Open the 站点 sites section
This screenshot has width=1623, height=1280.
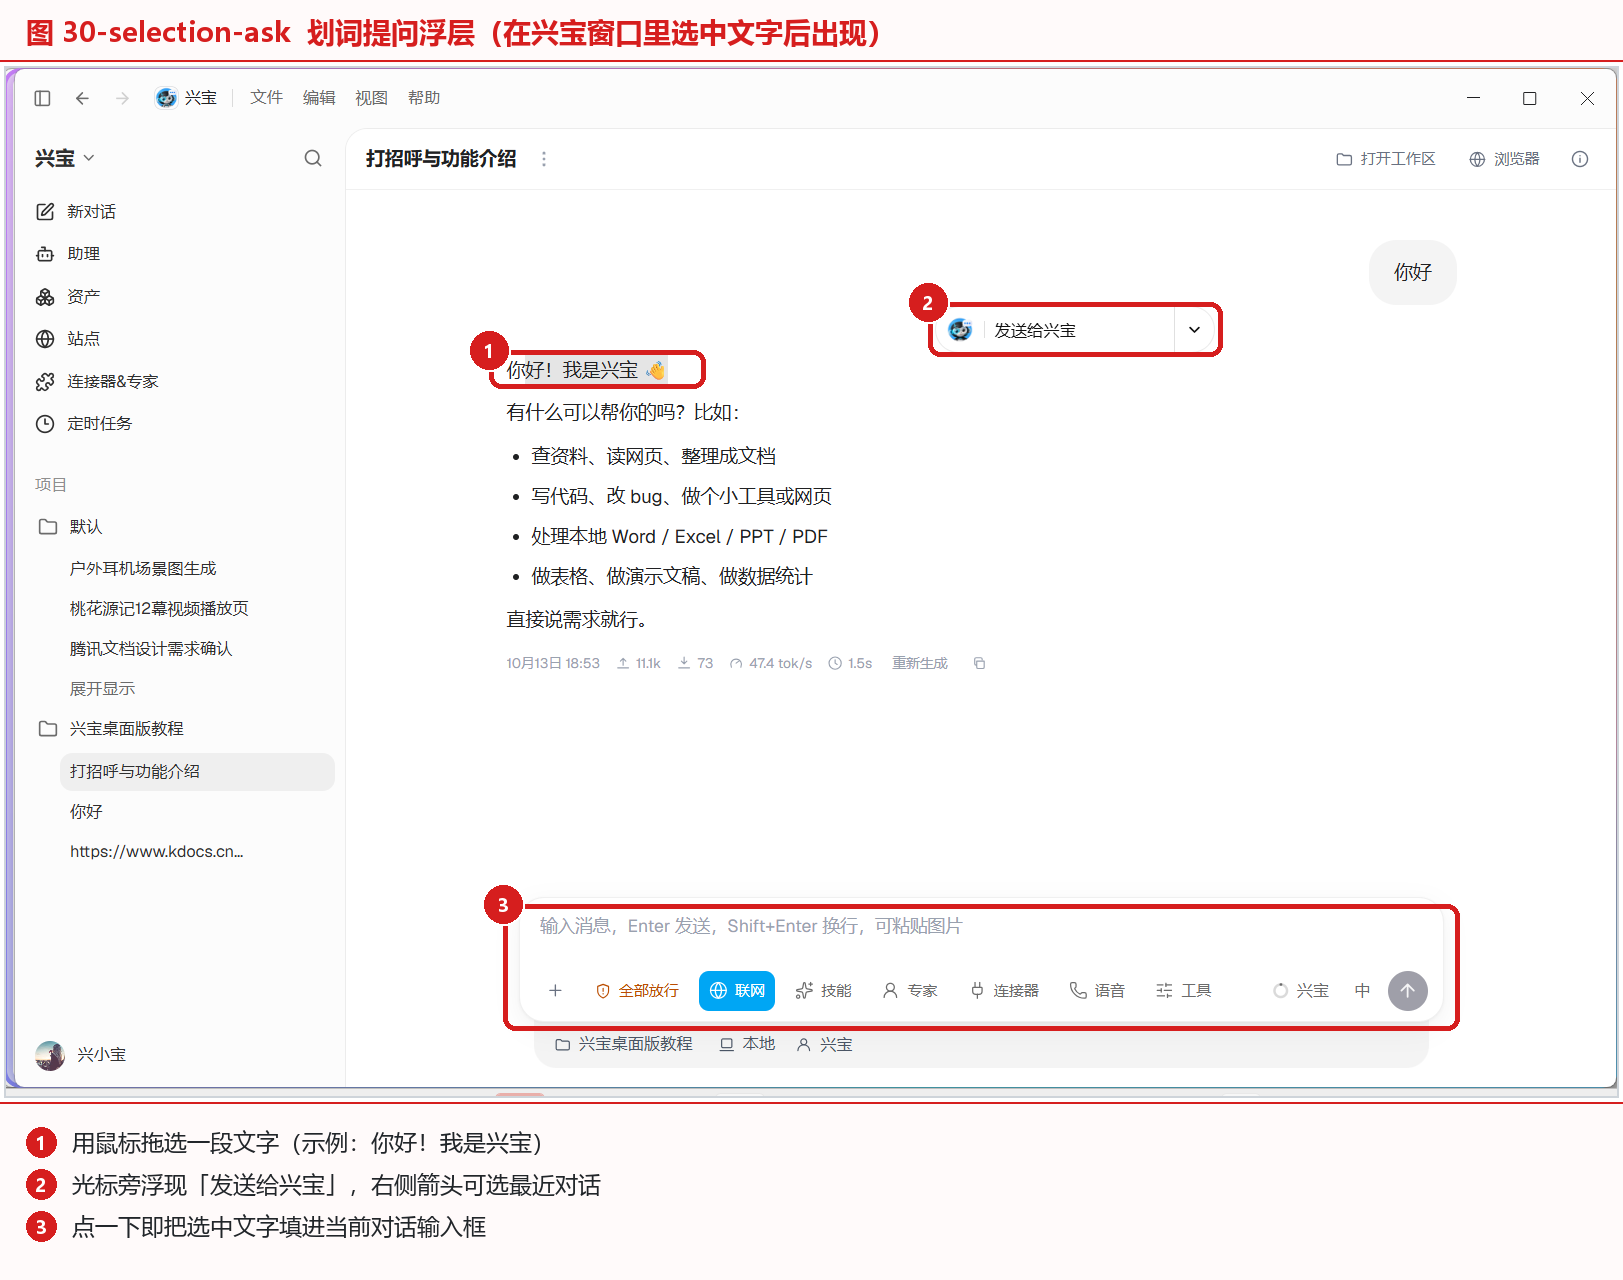[68, 339]
